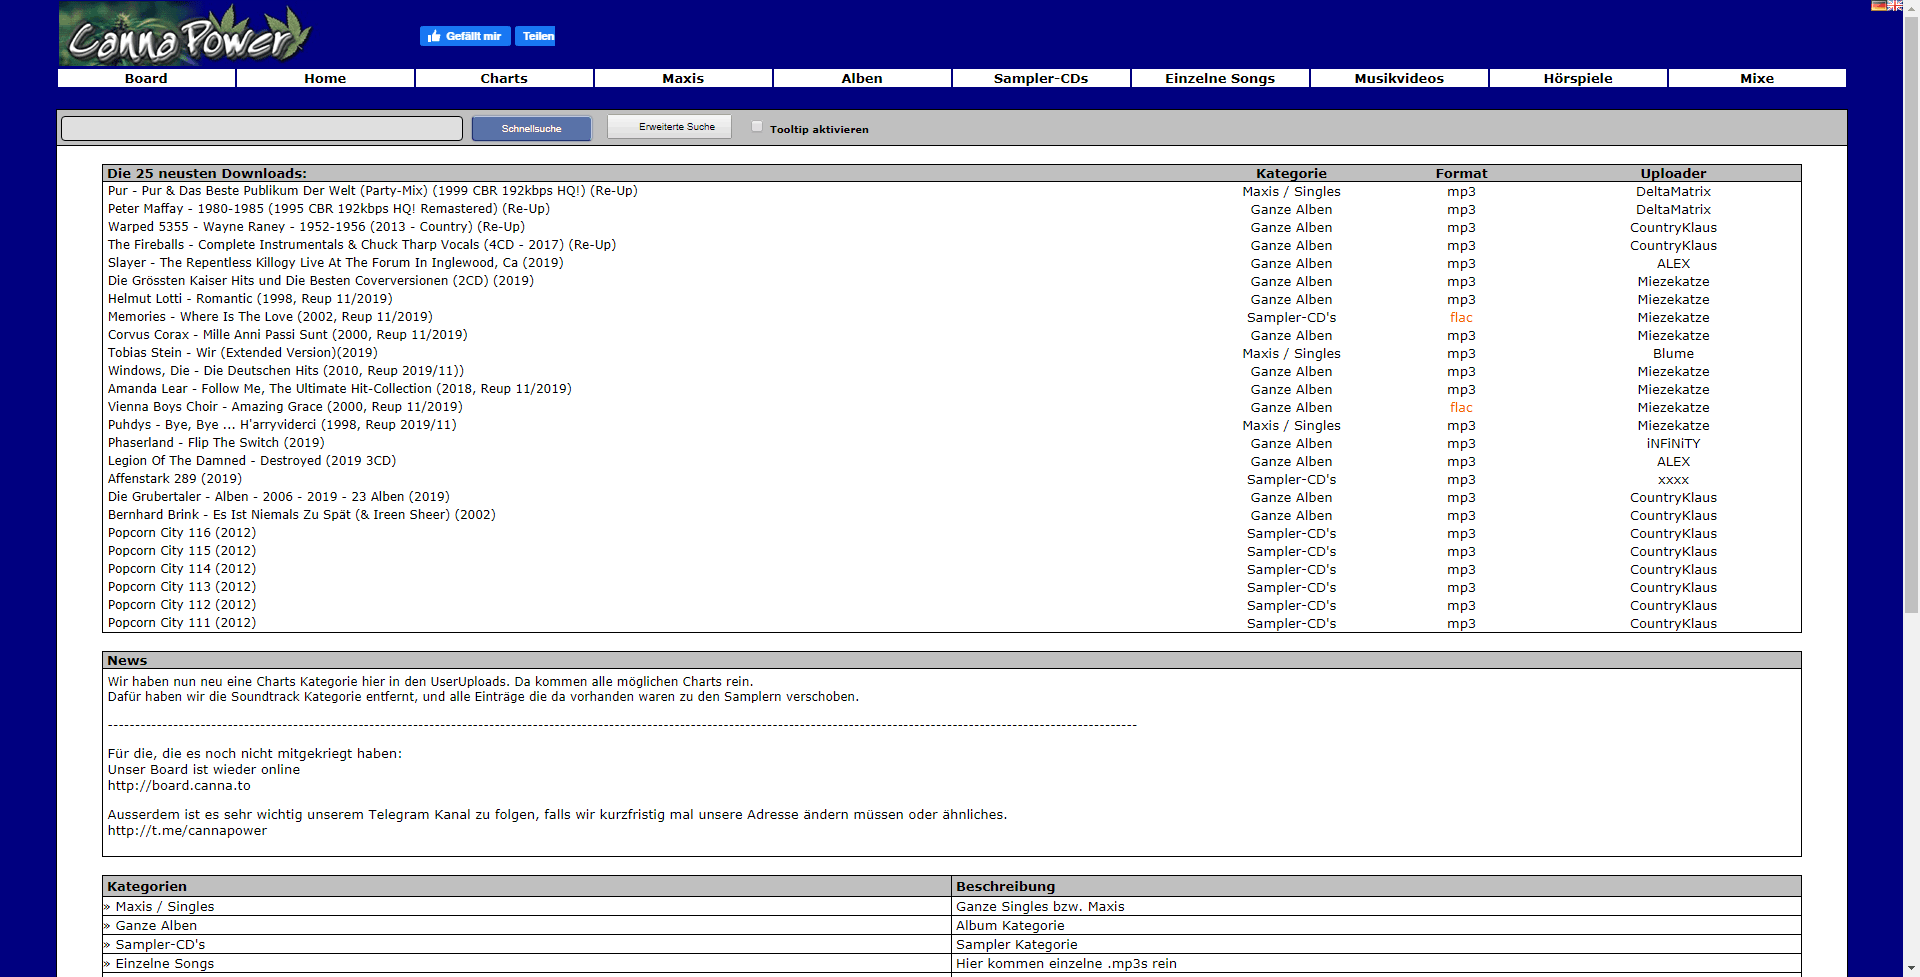Click the scrollbar up arrow
This screenshot has height=977, width=1920.
(x=1911, y=7)
